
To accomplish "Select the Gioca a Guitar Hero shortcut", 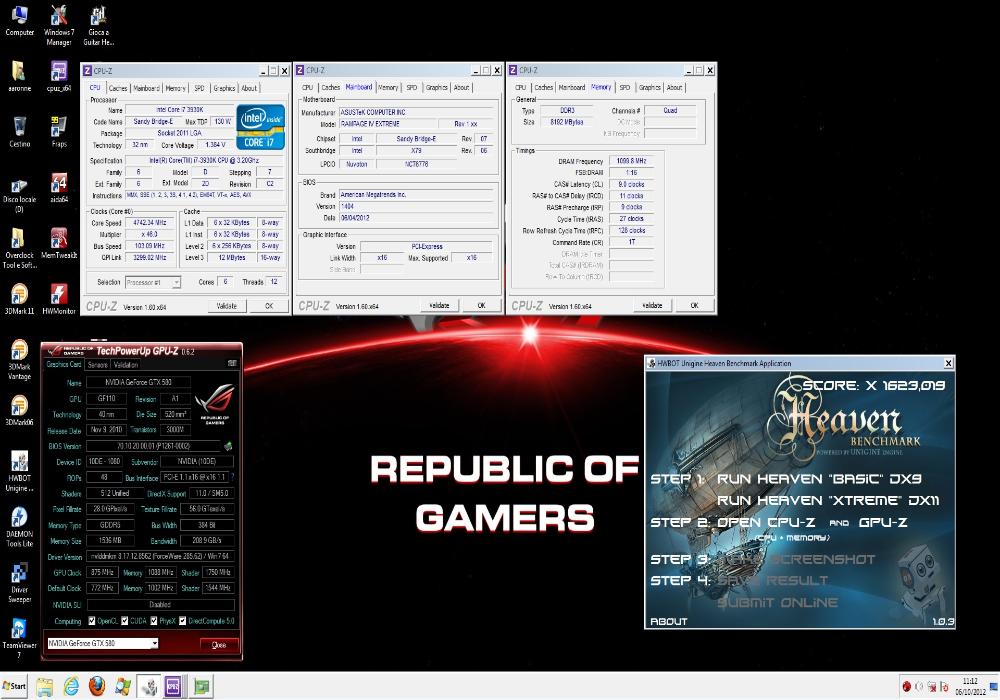I will coord(98,26).
